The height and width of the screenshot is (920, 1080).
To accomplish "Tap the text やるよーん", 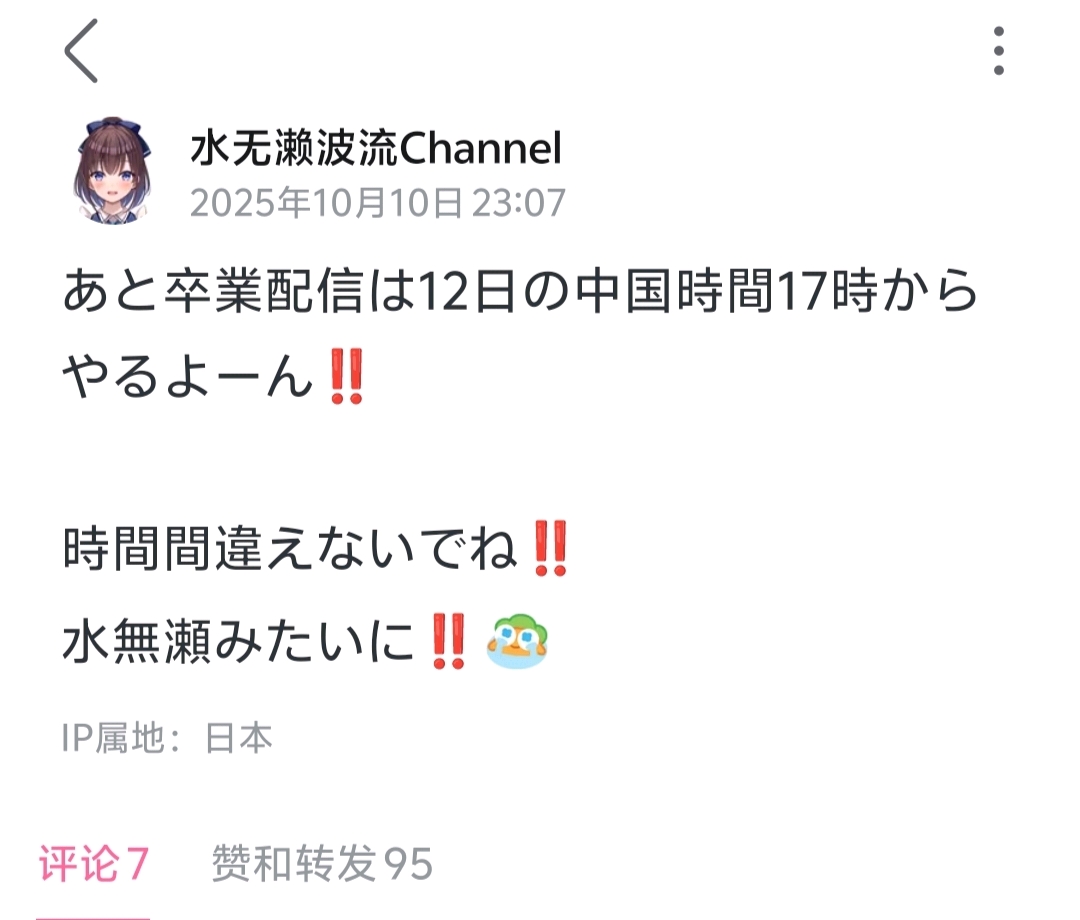I will (x=187, y=377).
